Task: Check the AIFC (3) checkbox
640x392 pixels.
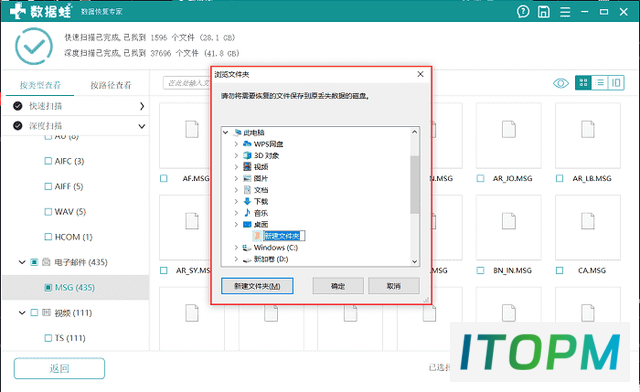Action: (48, 161)
